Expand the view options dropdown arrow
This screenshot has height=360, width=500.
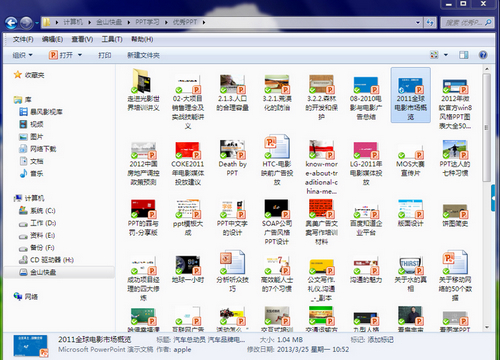point(446,55)
